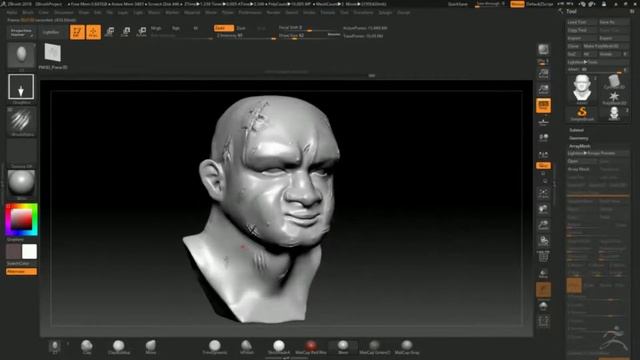Select the small bust tool thumbnail
640x360 pixels.
click(x=613, y=113)
